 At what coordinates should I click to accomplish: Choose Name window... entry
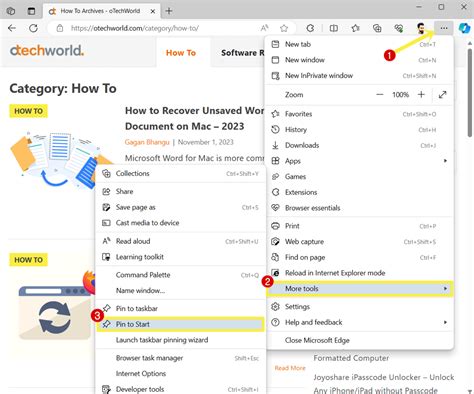coord(180,291)
